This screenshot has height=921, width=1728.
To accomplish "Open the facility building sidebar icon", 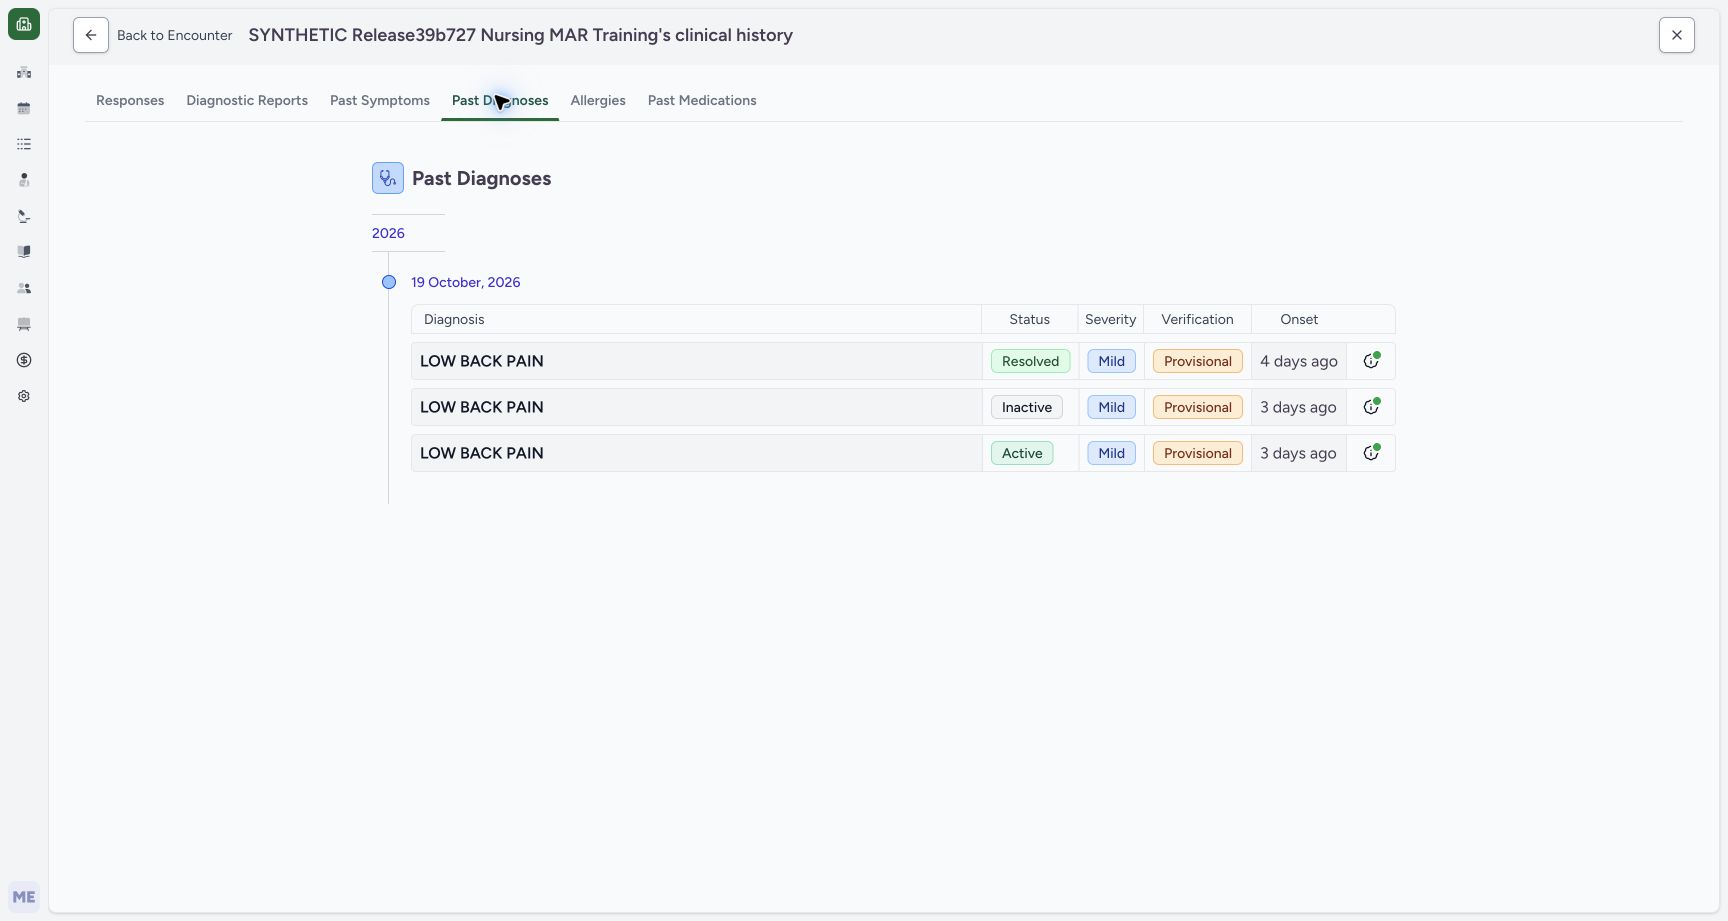I will click(x=24, y=72).
